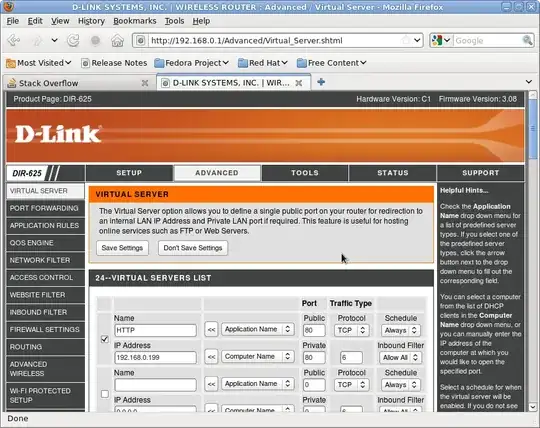Go back with the browser back arrow
540x428 pixels.
[14, 40]
